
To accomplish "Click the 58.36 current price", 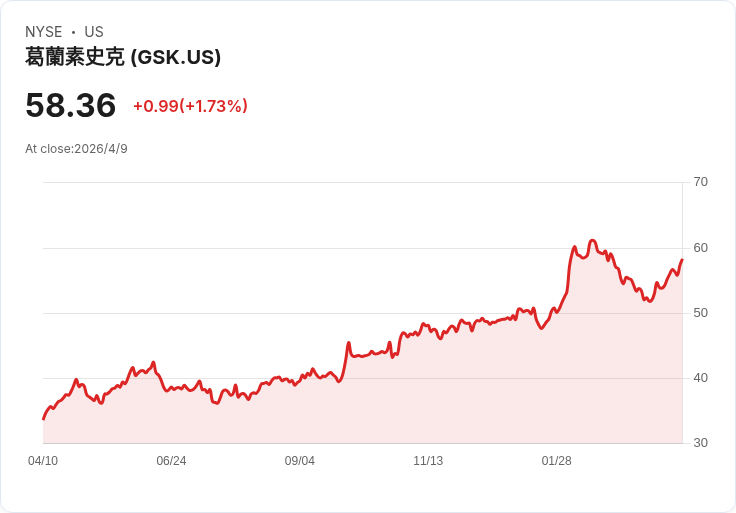I will click(70, 105).
